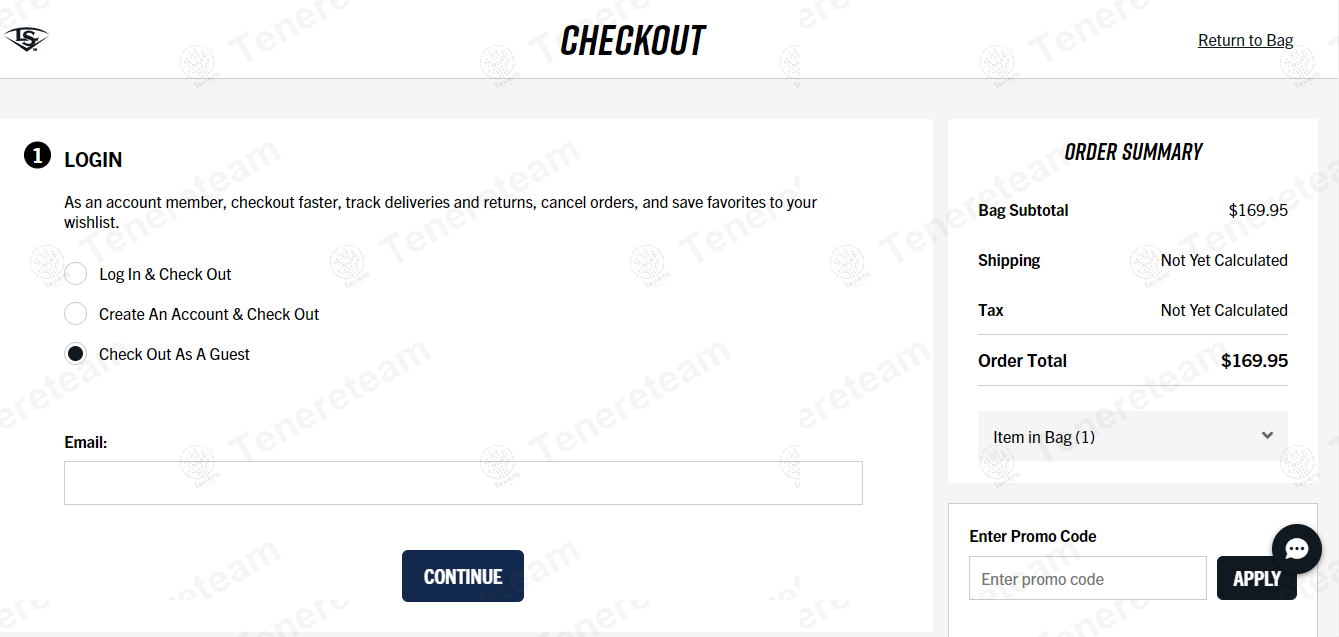
Task: Click the CONTINUE button
Action: [463, 576]
